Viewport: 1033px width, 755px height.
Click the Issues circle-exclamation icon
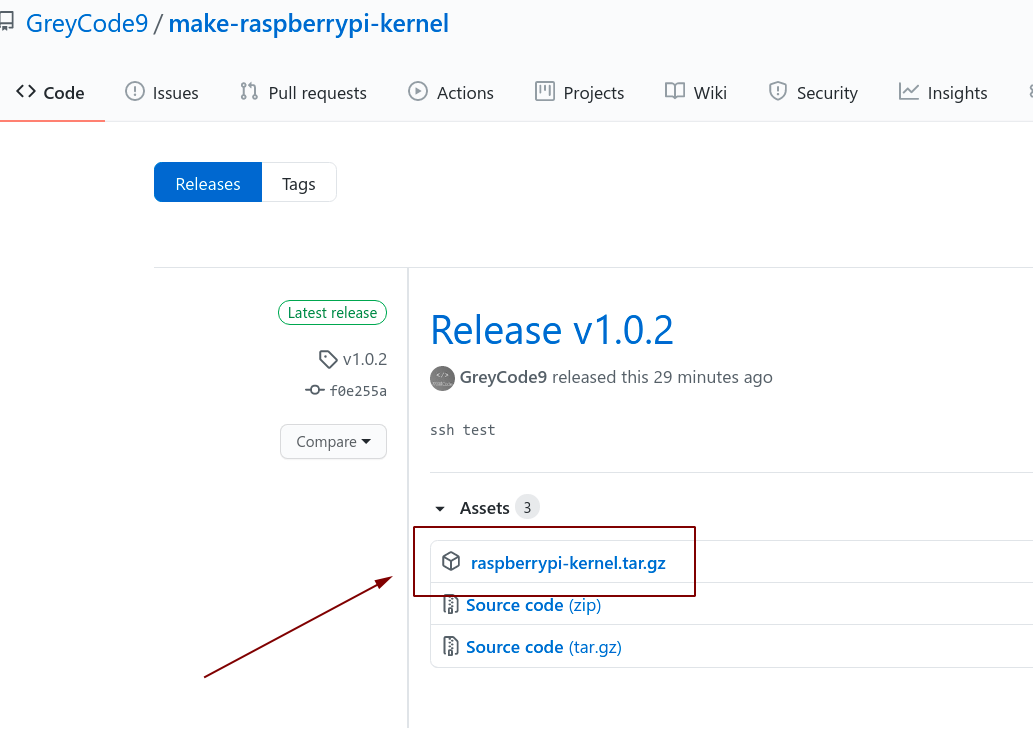tap(134, 91)
